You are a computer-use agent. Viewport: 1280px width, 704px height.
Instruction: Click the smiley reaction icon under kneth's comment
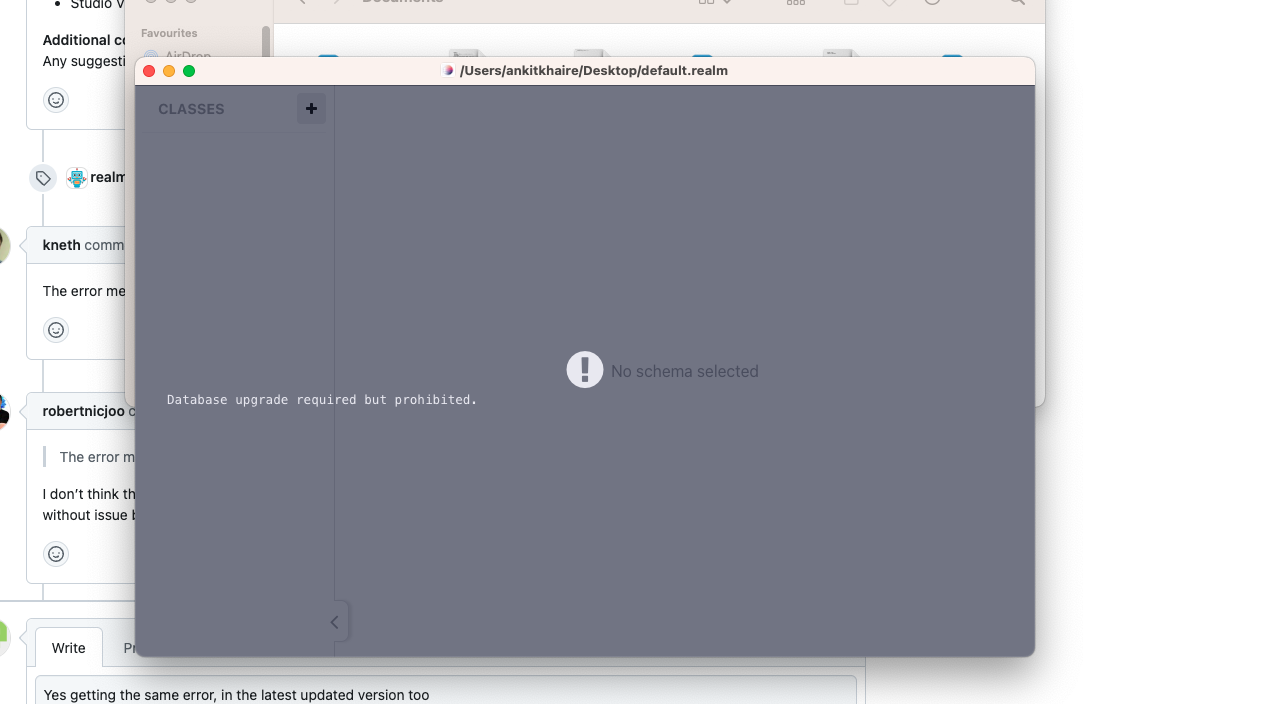click(x=55, y=330)
